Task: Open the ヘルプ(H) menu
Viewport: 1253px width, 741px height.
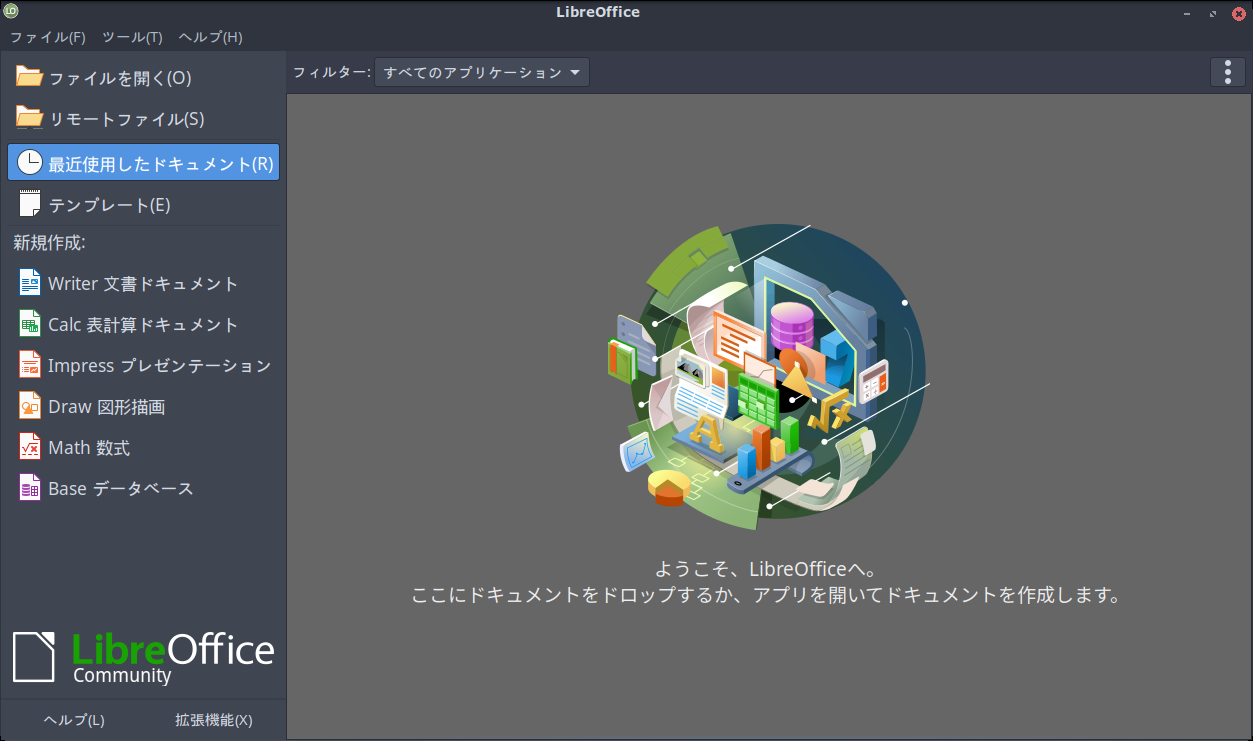Action: pos(210,37)
